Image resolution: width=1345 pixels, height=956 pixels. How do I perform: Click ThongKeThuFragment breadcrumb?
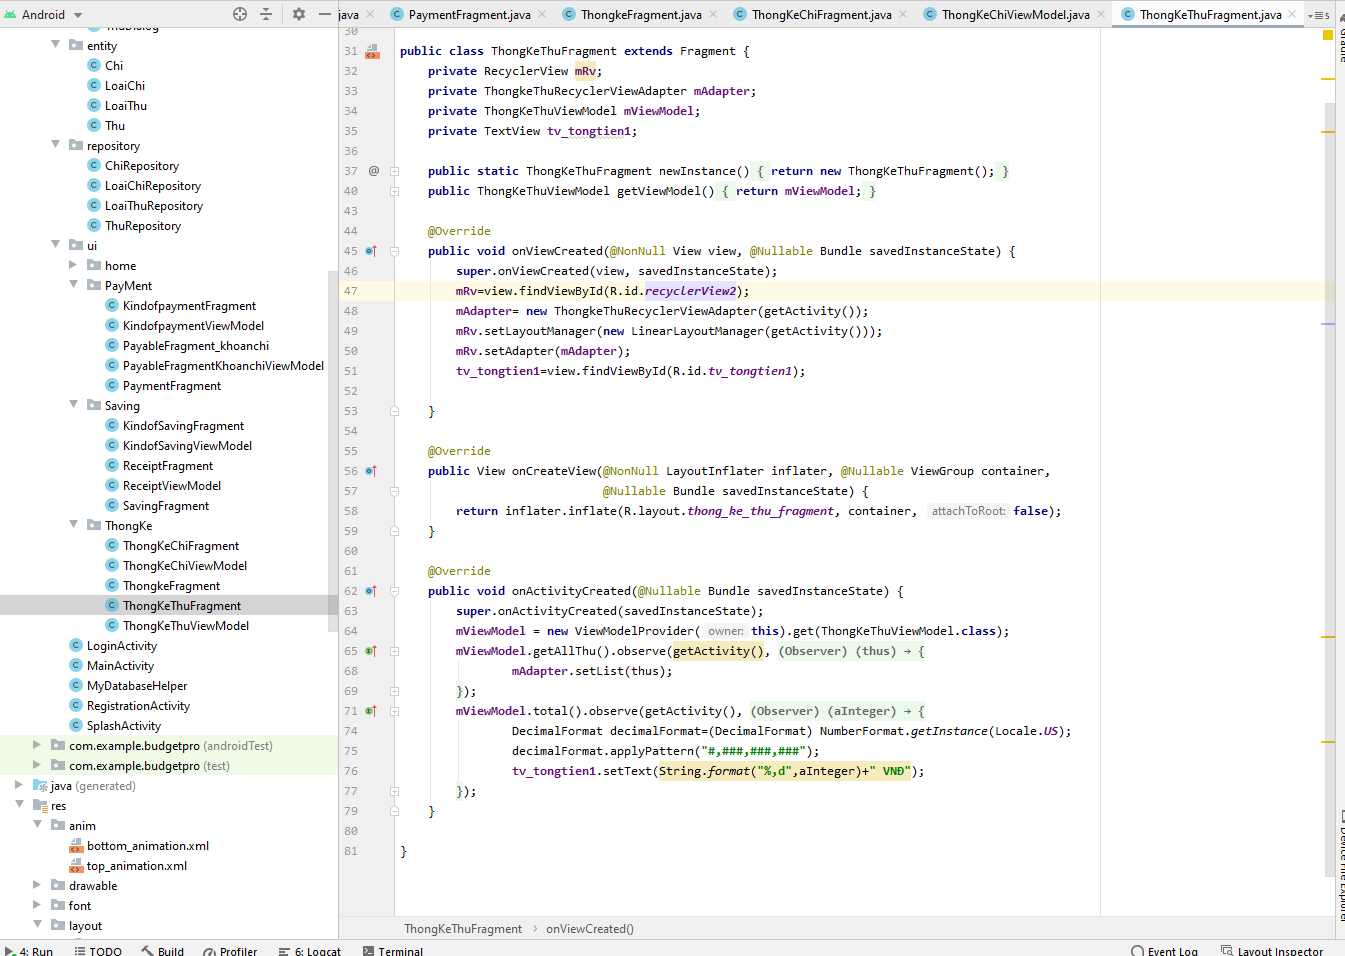click(463, 929)
